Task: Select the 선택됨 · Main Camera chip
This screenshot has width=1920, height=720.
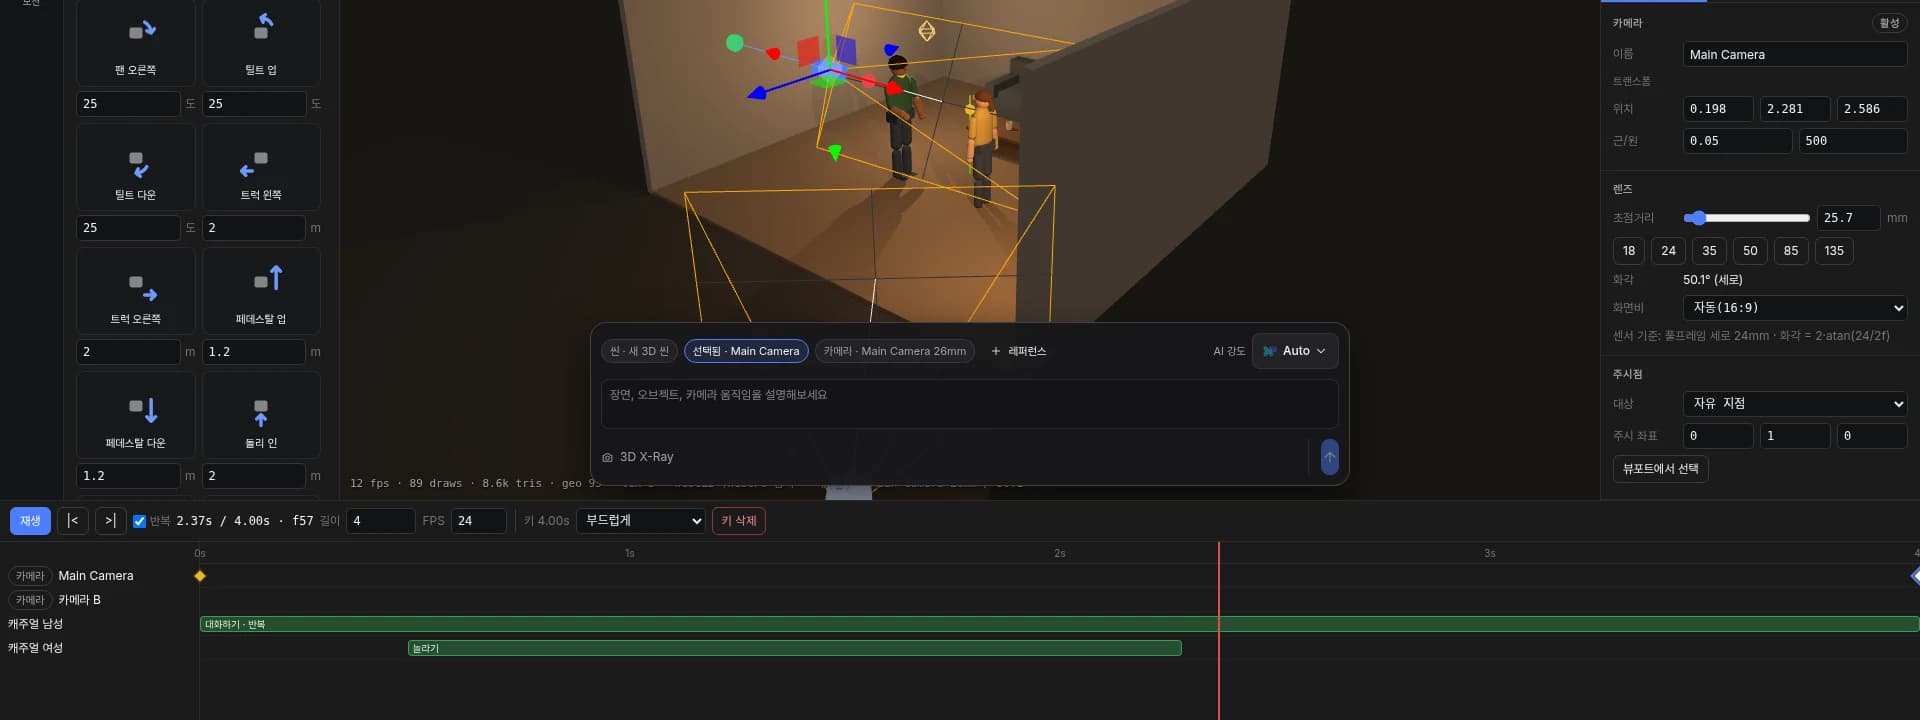Action: pyautogui.click(x=746, y=351)
